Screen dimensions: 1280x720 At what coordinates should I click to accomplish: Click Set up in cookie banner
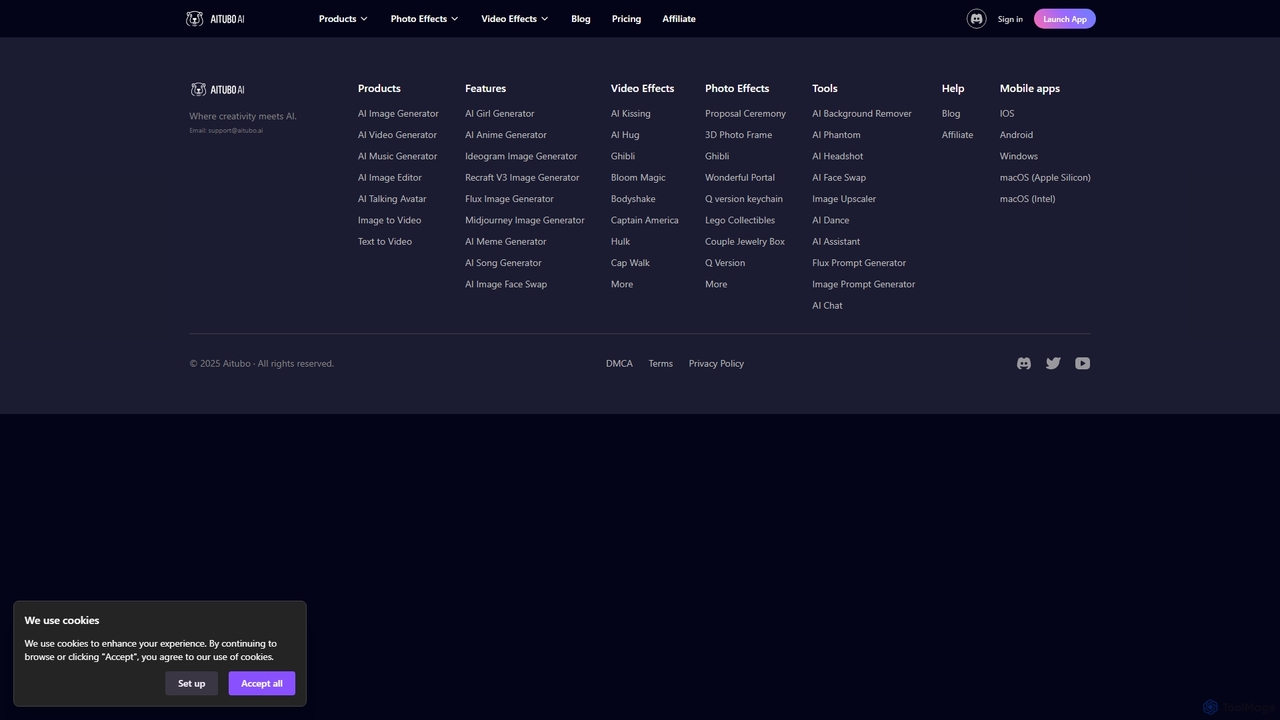click(x=191, y=683)
